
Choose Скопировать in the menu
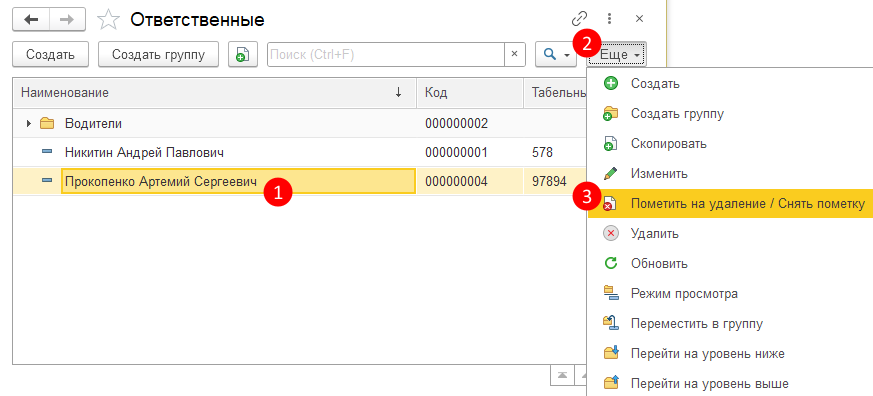coord(730,144)
